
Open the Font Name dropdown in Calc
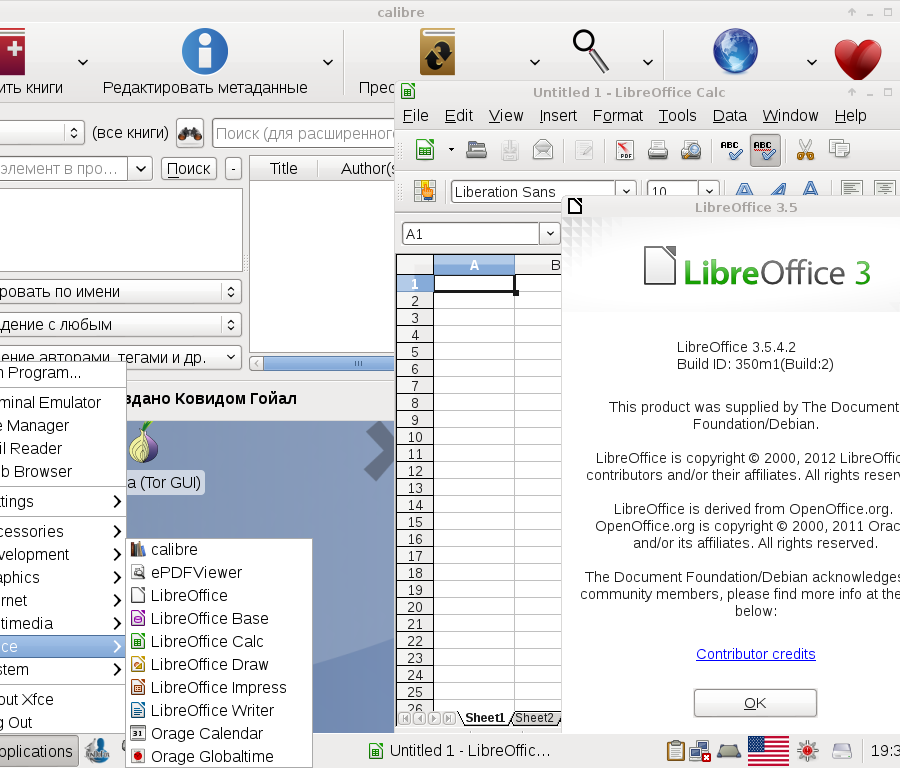point(626,190)
